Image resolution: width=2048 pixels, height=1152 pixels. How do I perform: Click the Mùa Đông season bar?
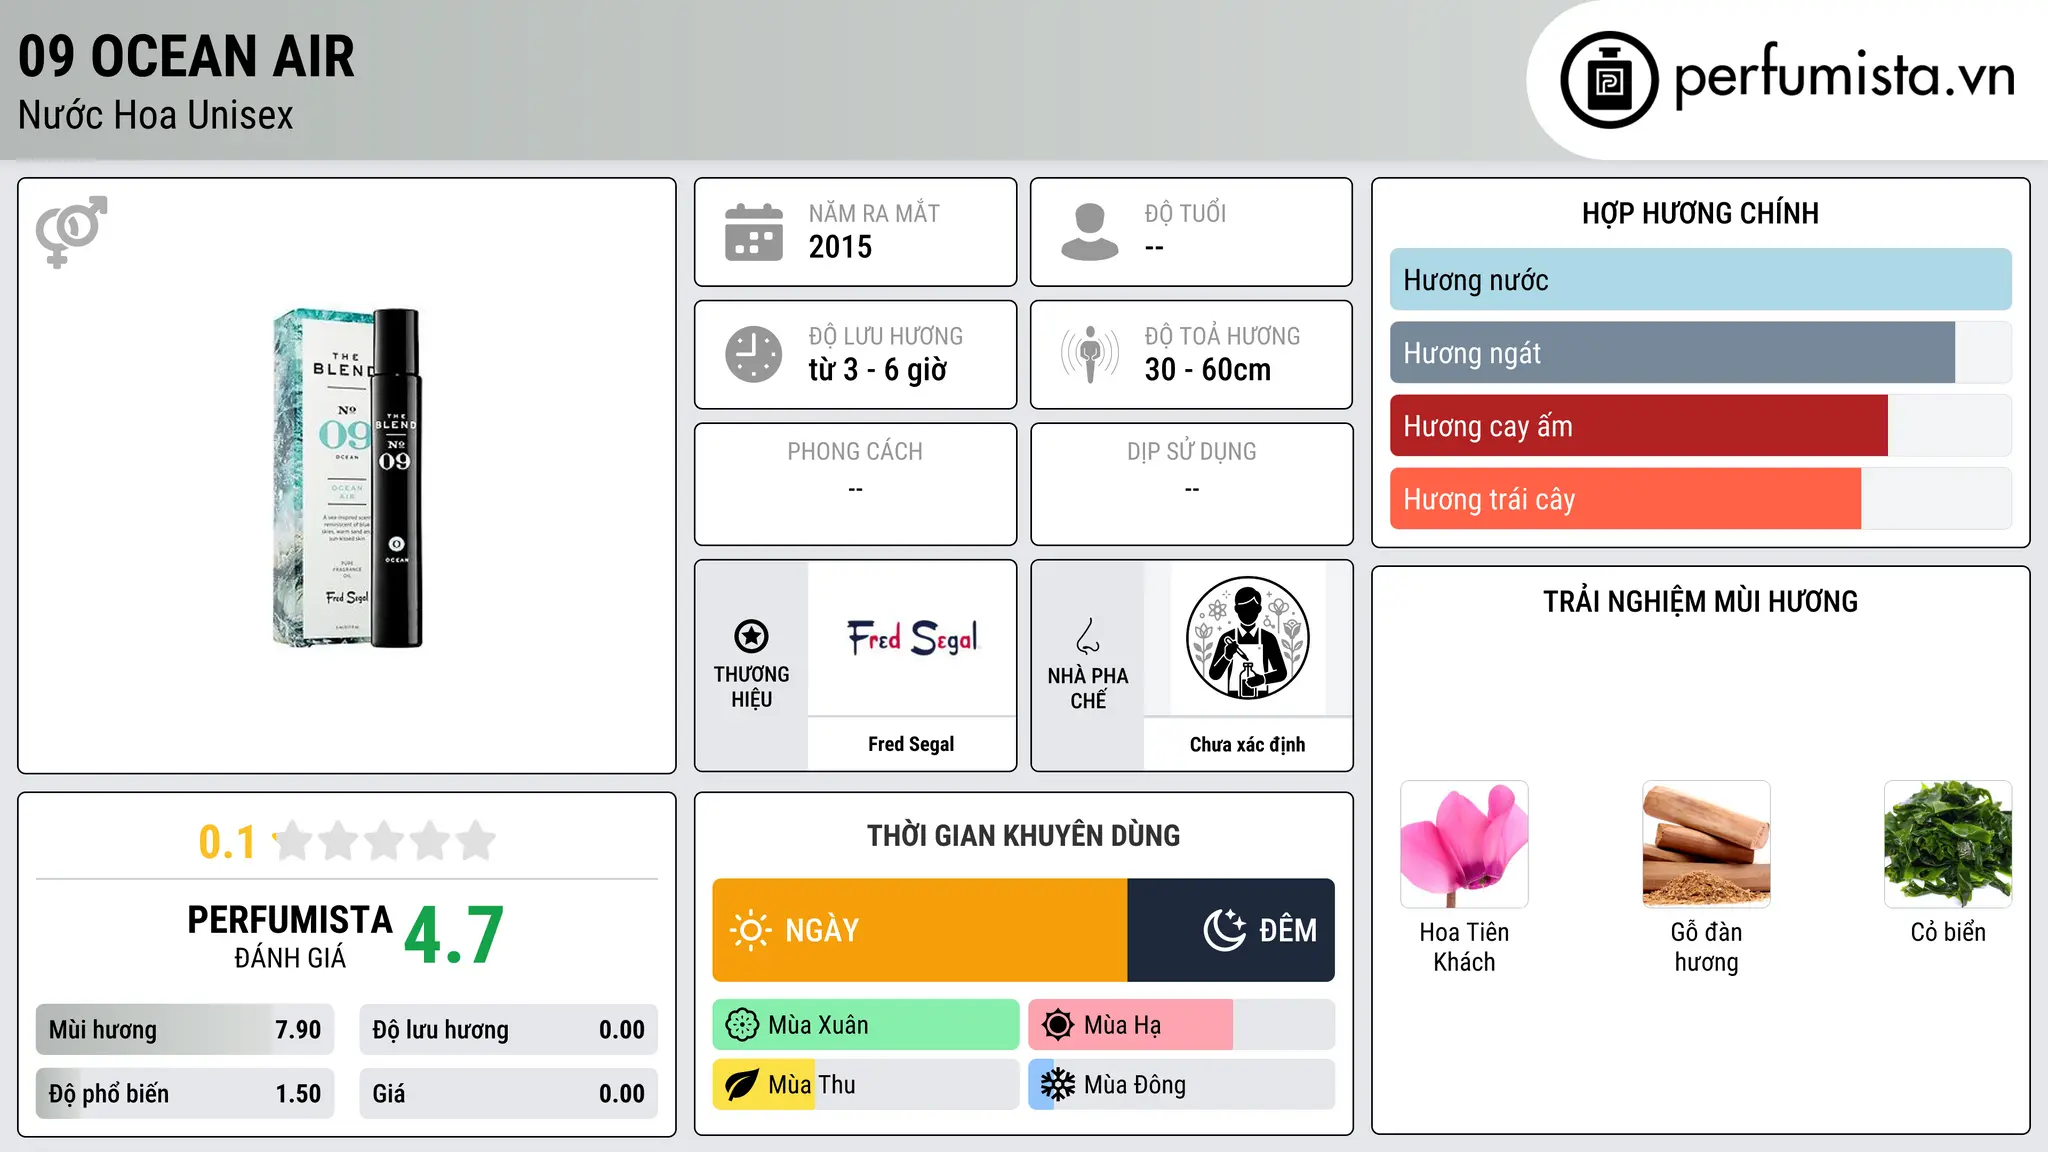coord(1181,1085)
